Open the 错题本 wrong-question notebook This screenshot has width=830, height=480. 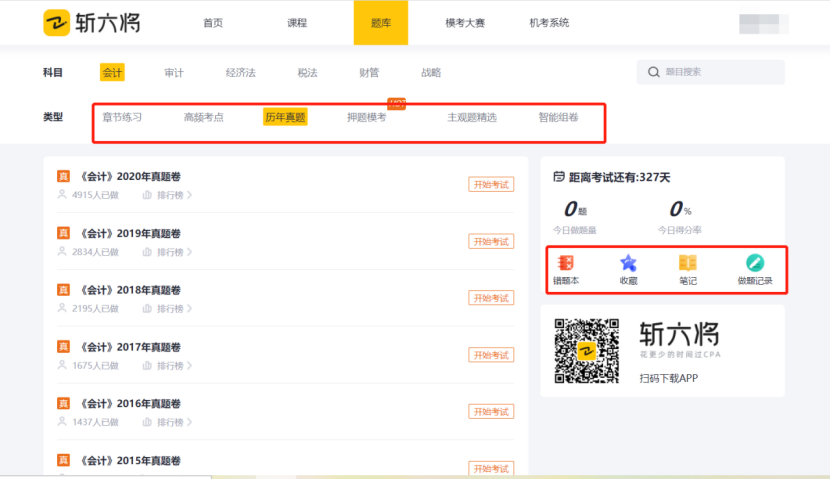[566, 270]
